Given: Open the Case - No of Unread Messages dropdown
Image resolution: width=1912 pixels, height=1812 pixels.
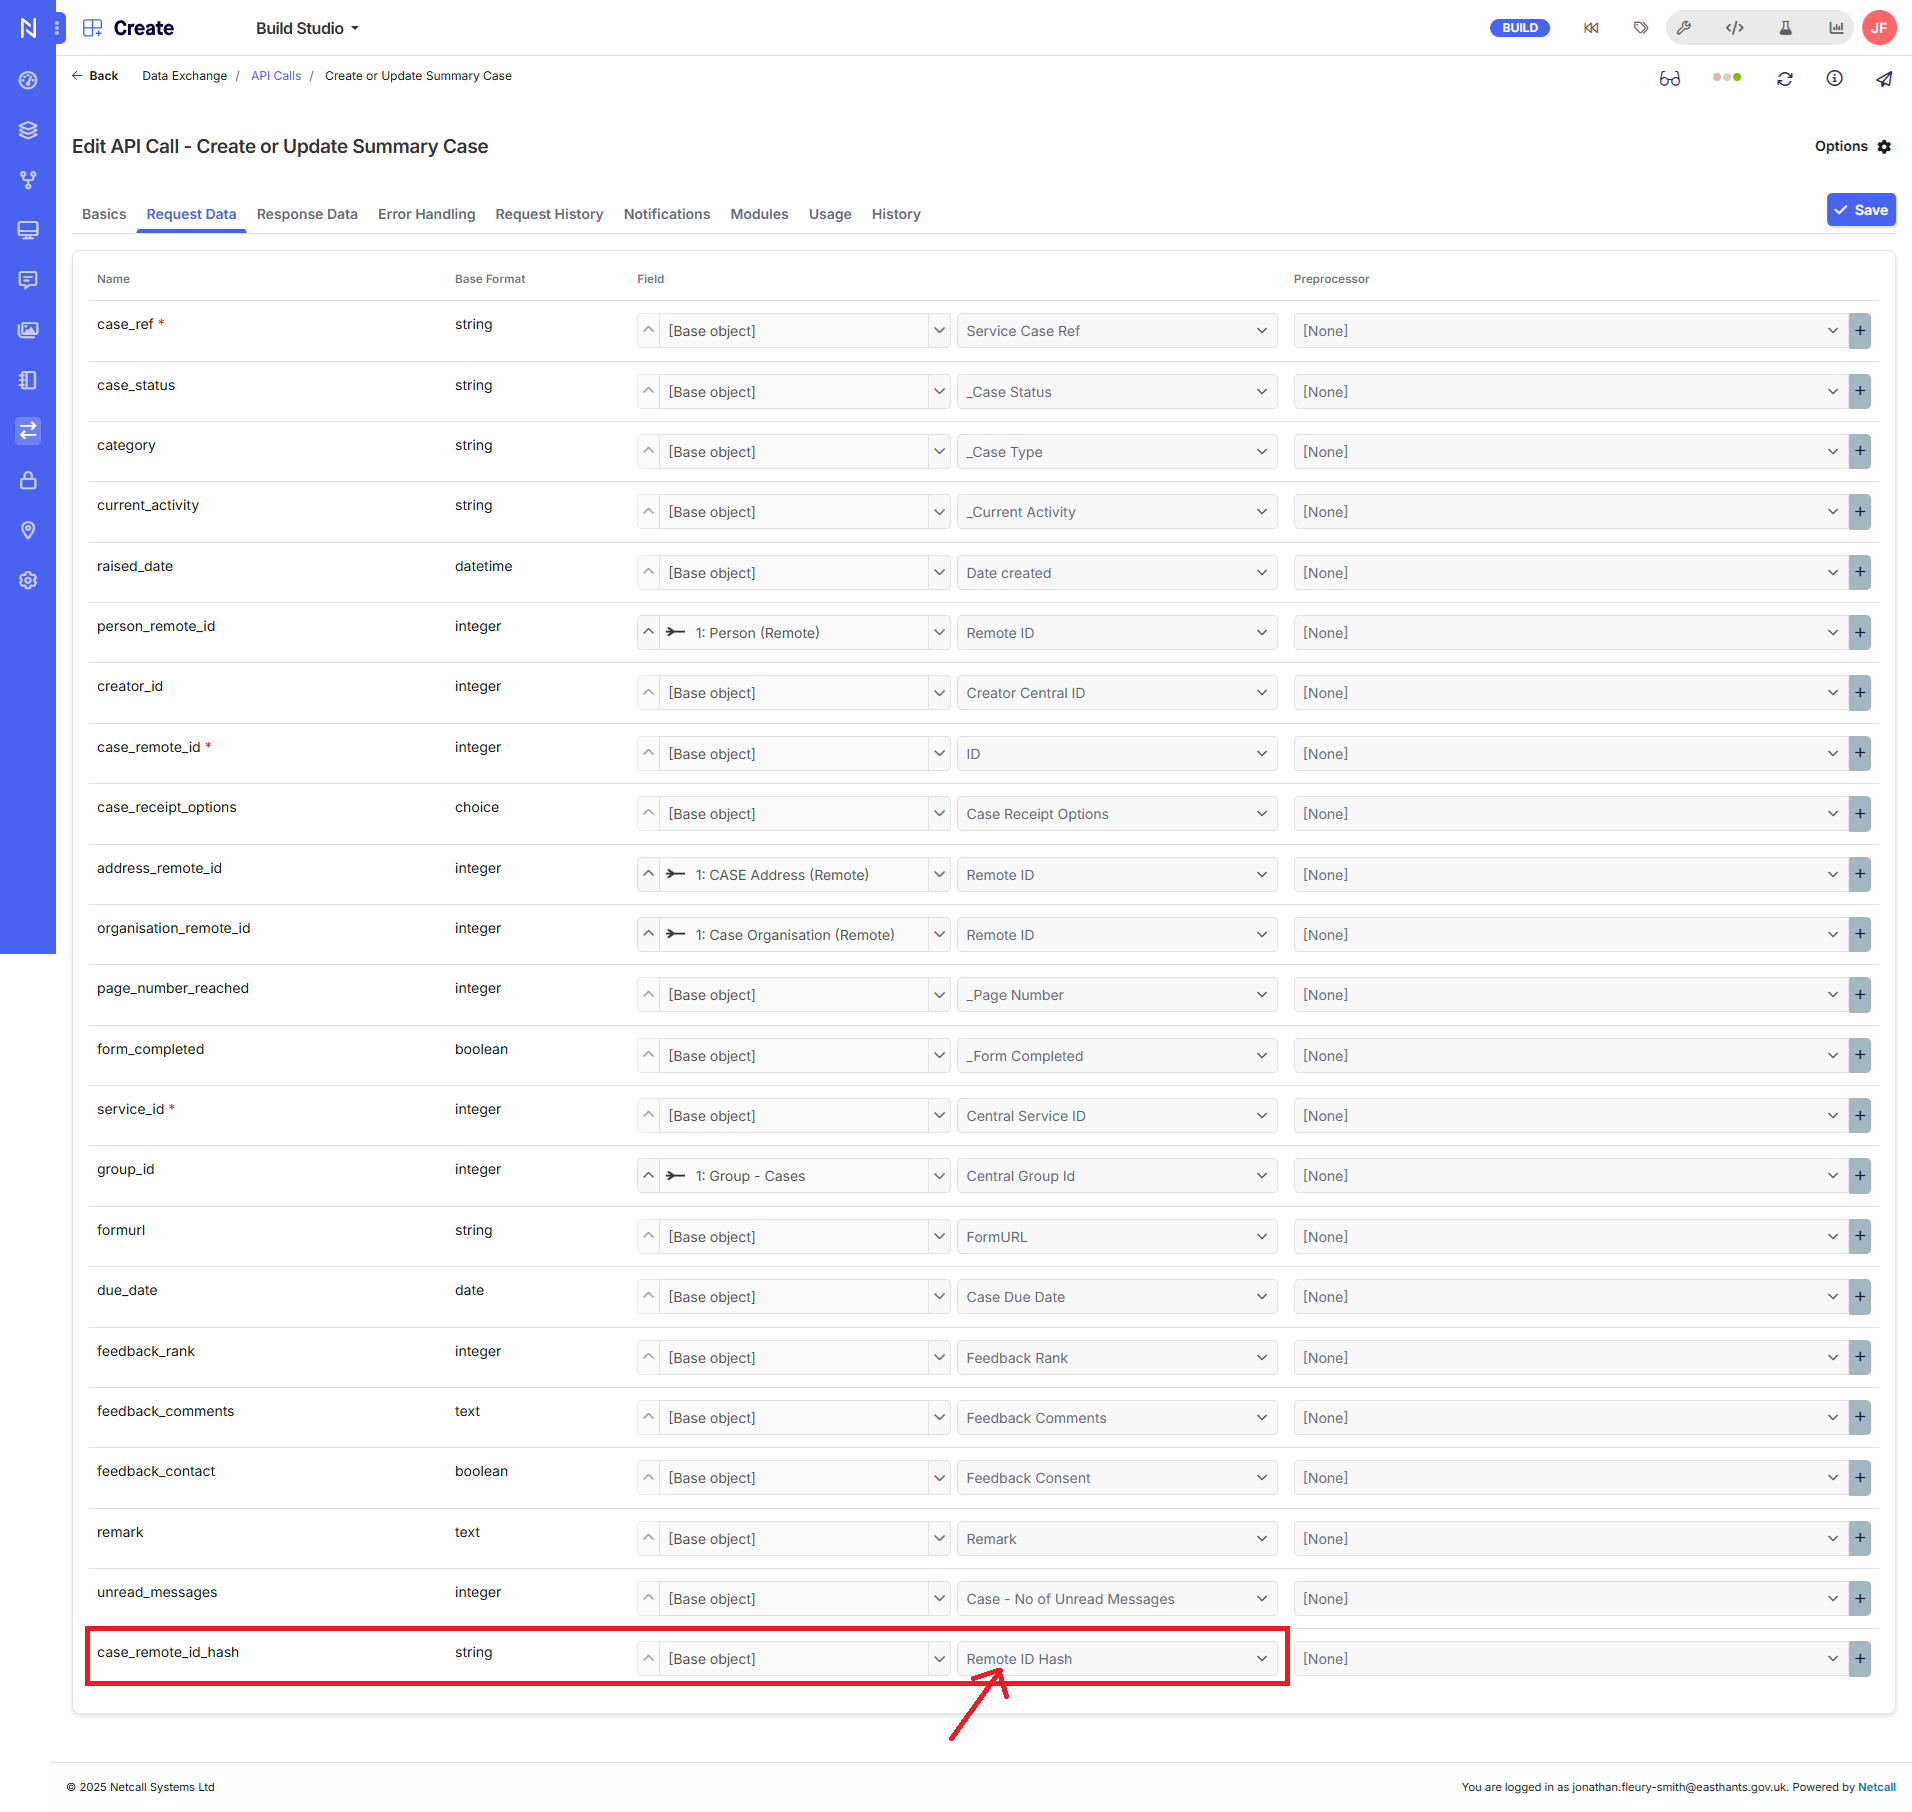Looking at the screenshot, I should coord(1117,1599).
